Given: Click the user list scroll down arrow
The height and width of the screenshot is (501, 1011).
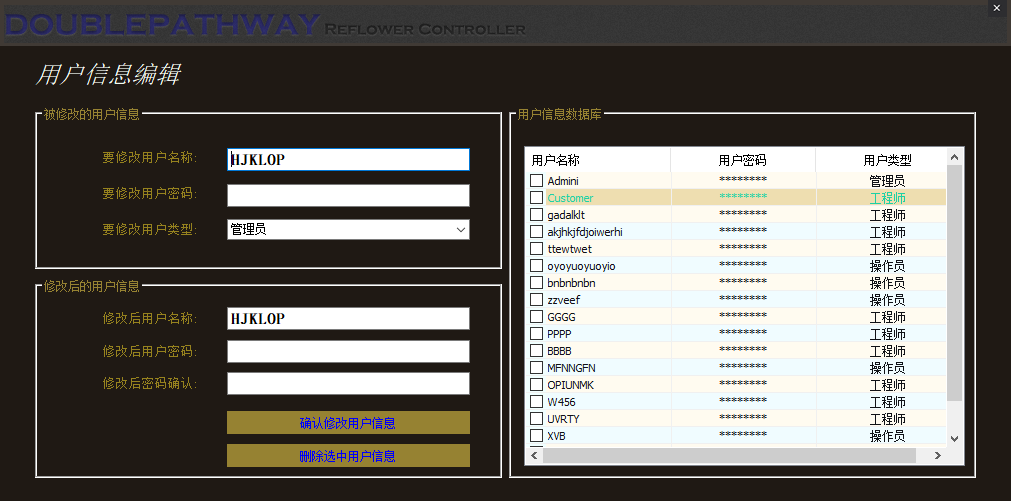Looking at the screenshot, I should pyautogui.click(x=955, y=438).
